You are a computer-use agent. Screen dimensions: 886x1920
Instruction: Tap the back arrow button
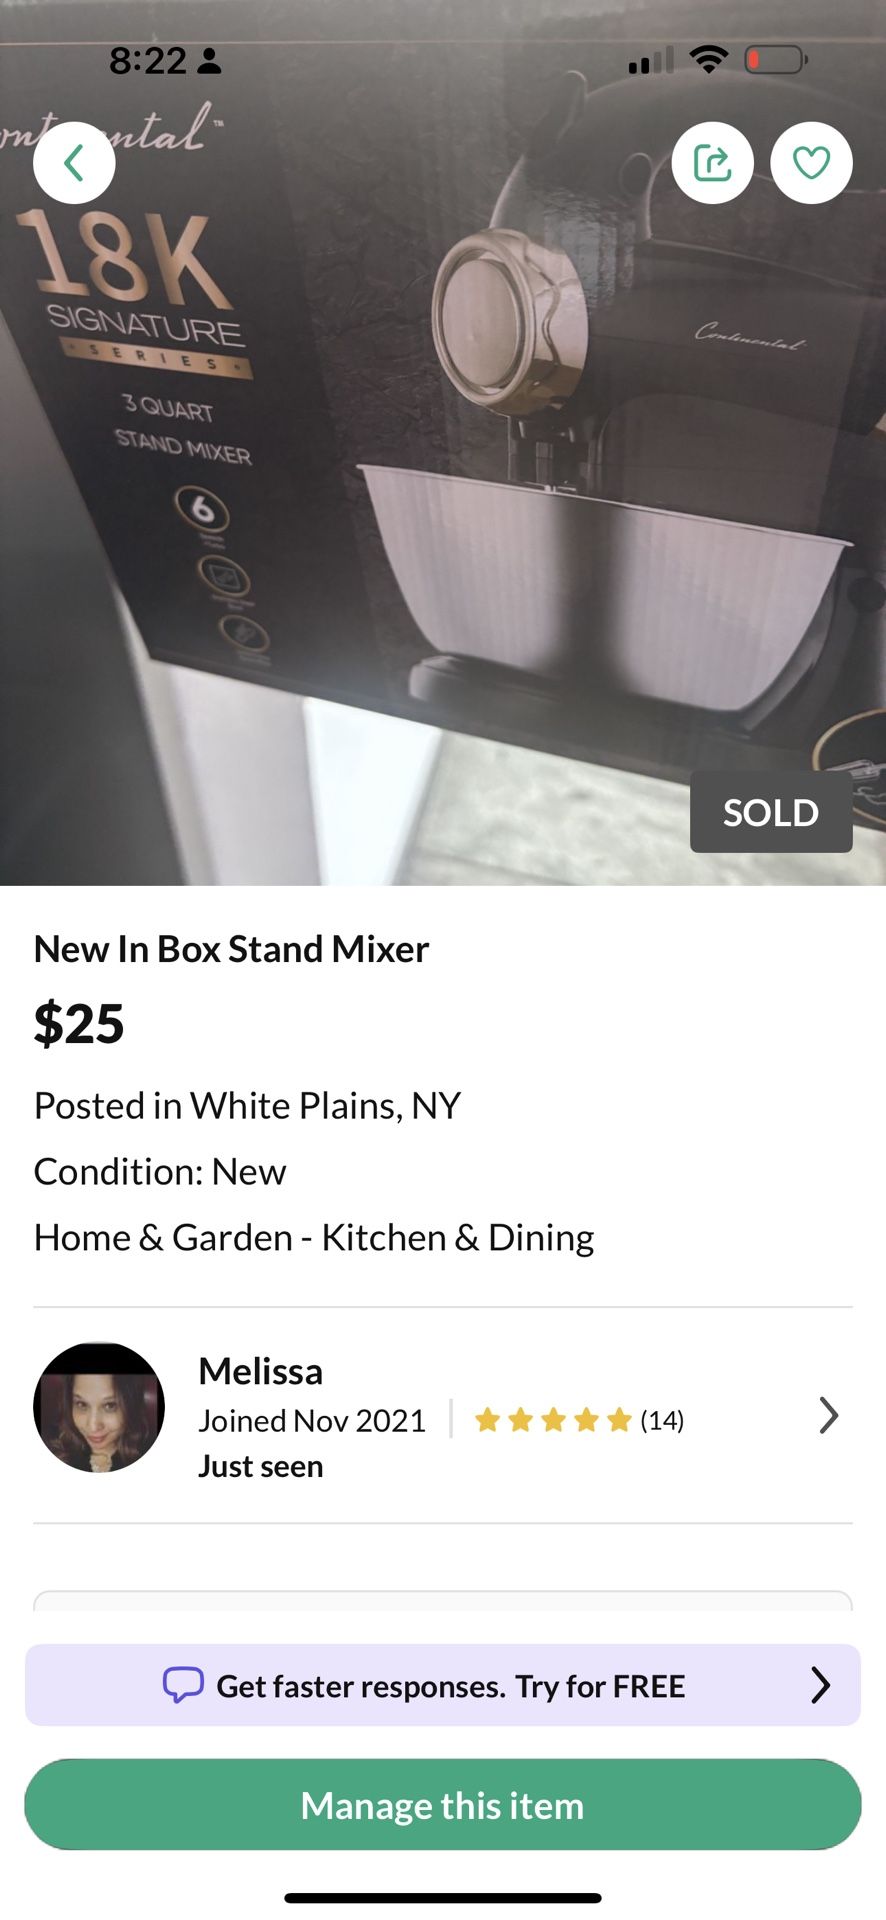(x=74, y=163)
